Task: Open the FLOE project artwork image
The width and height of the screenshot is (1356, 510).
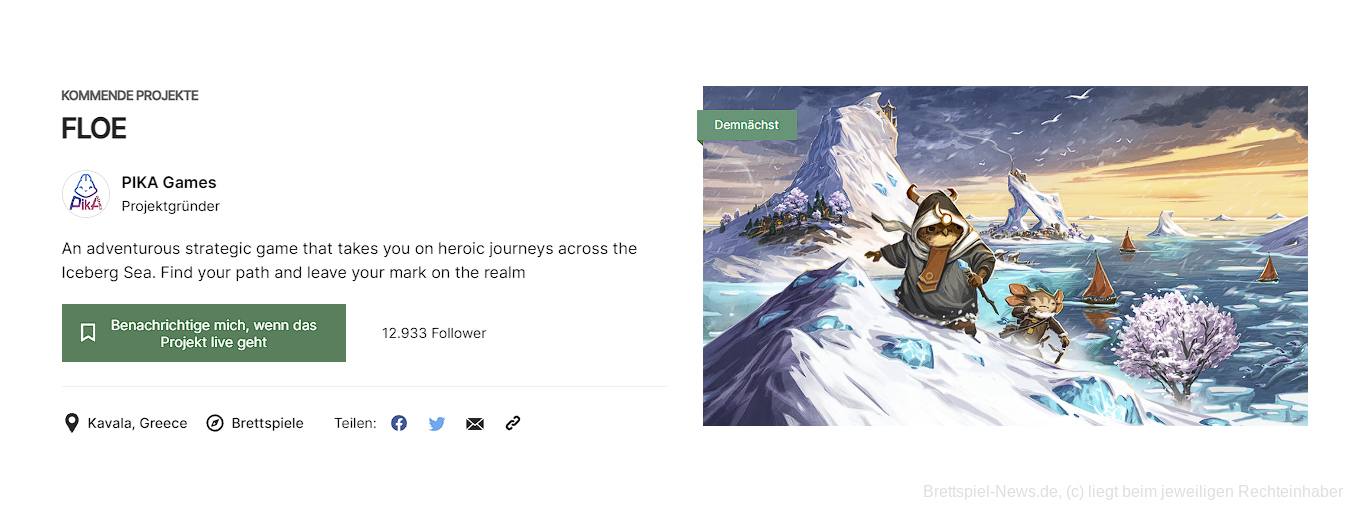Action: pyautogui.click(x=1005, y=256)
